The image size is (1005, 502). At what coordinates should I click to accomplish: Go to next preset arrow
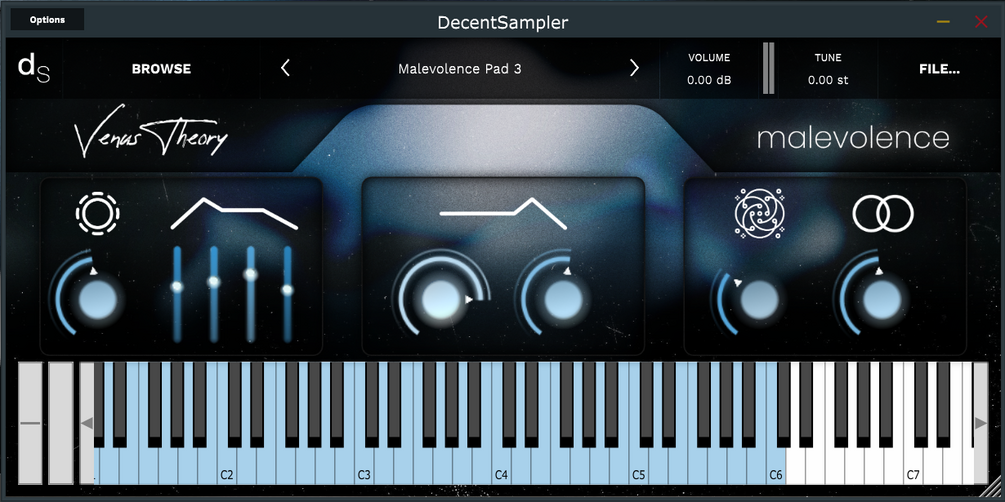pyautogui.click(x=634, y=68)
